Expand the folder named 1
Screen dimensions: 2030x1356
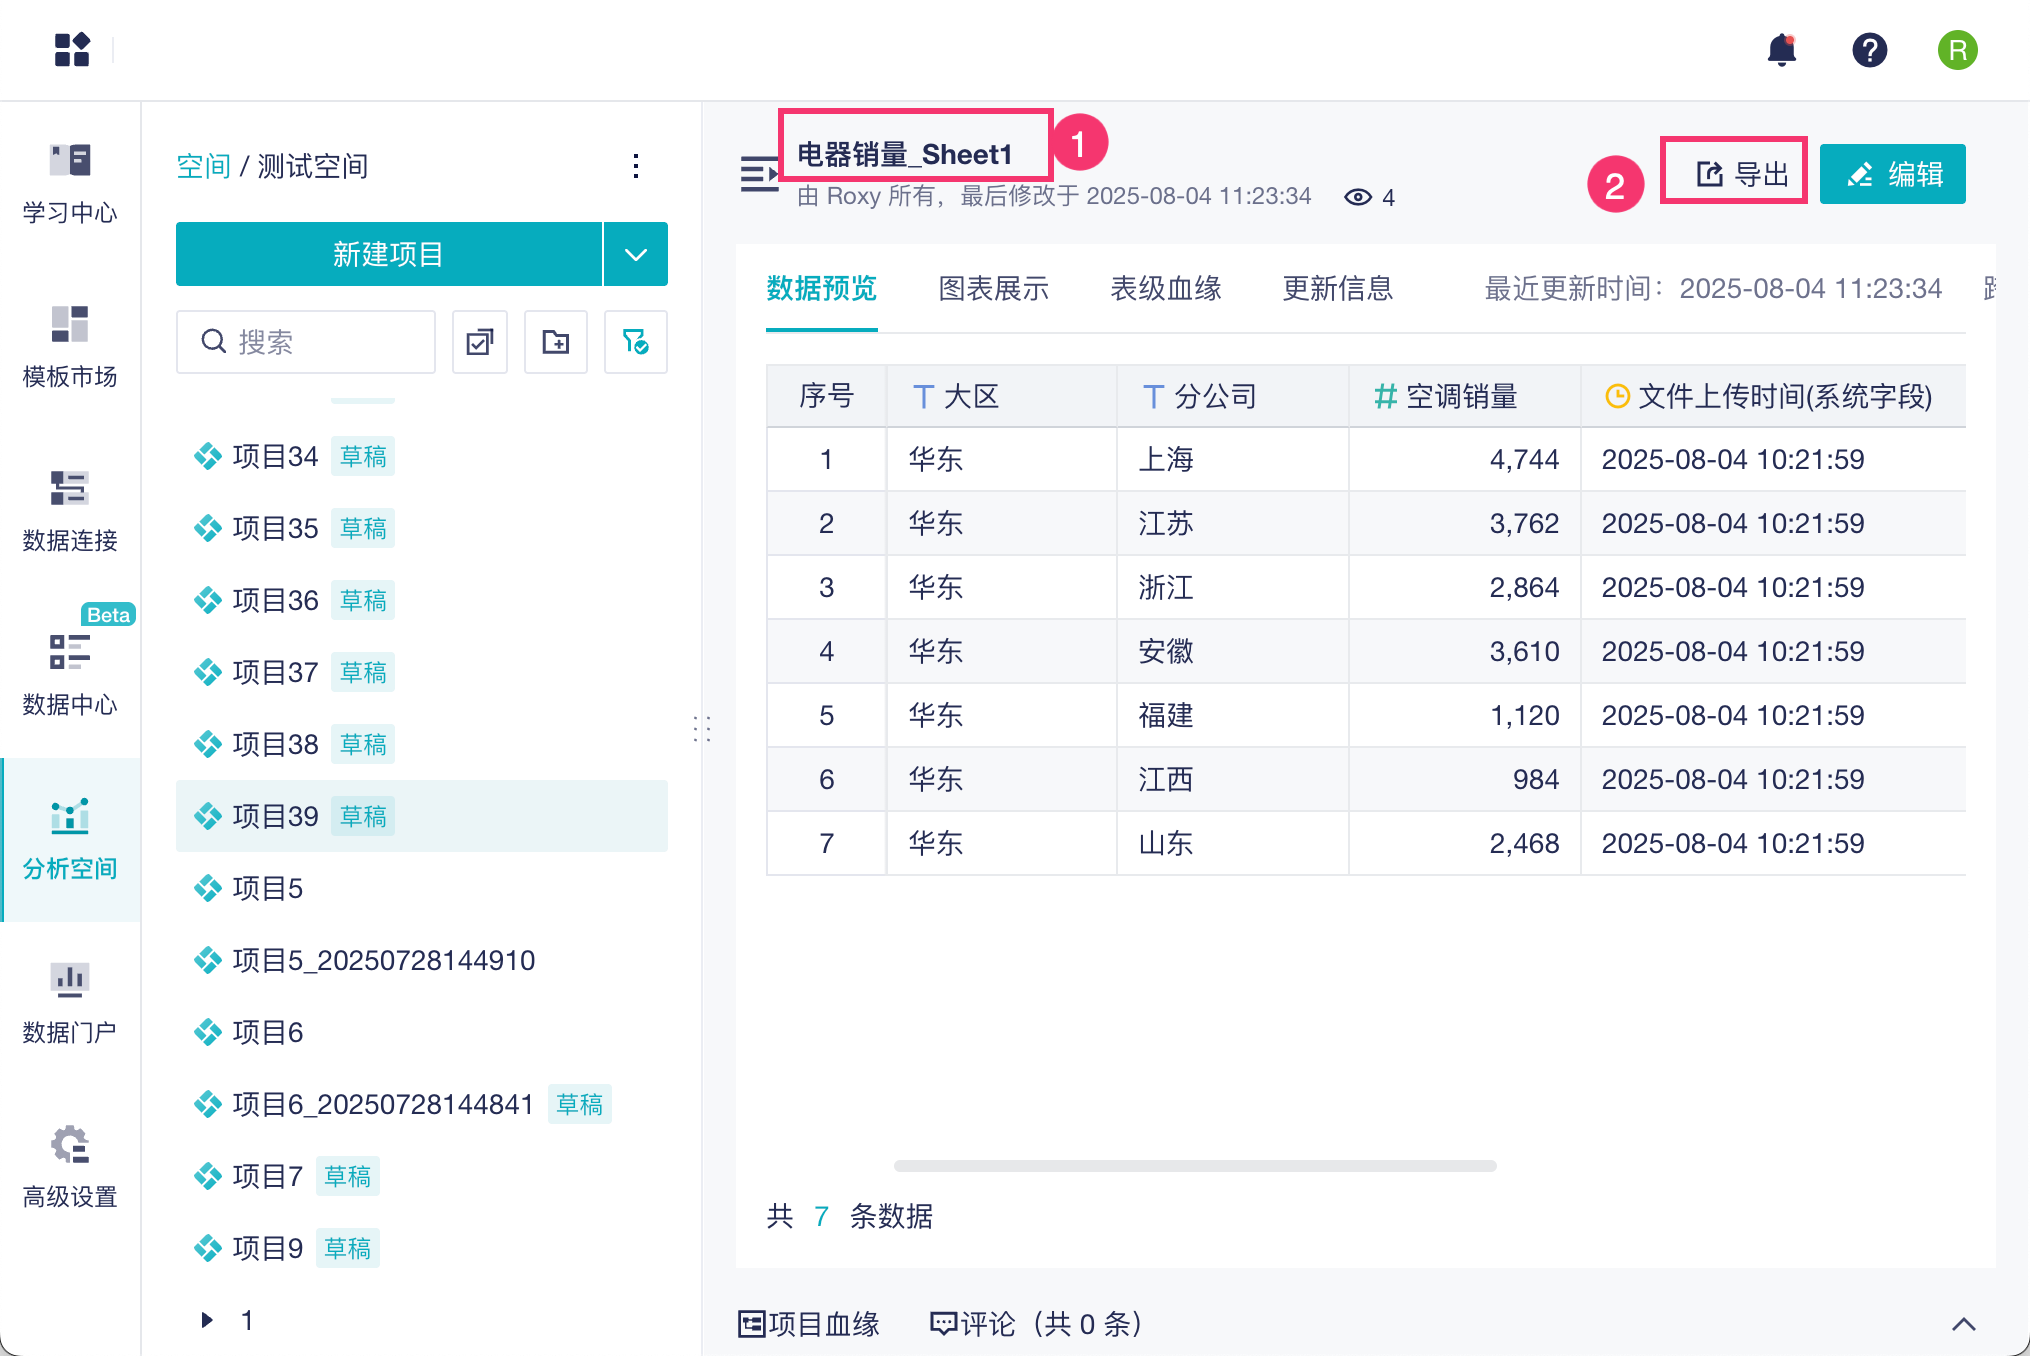(207, 1320)
